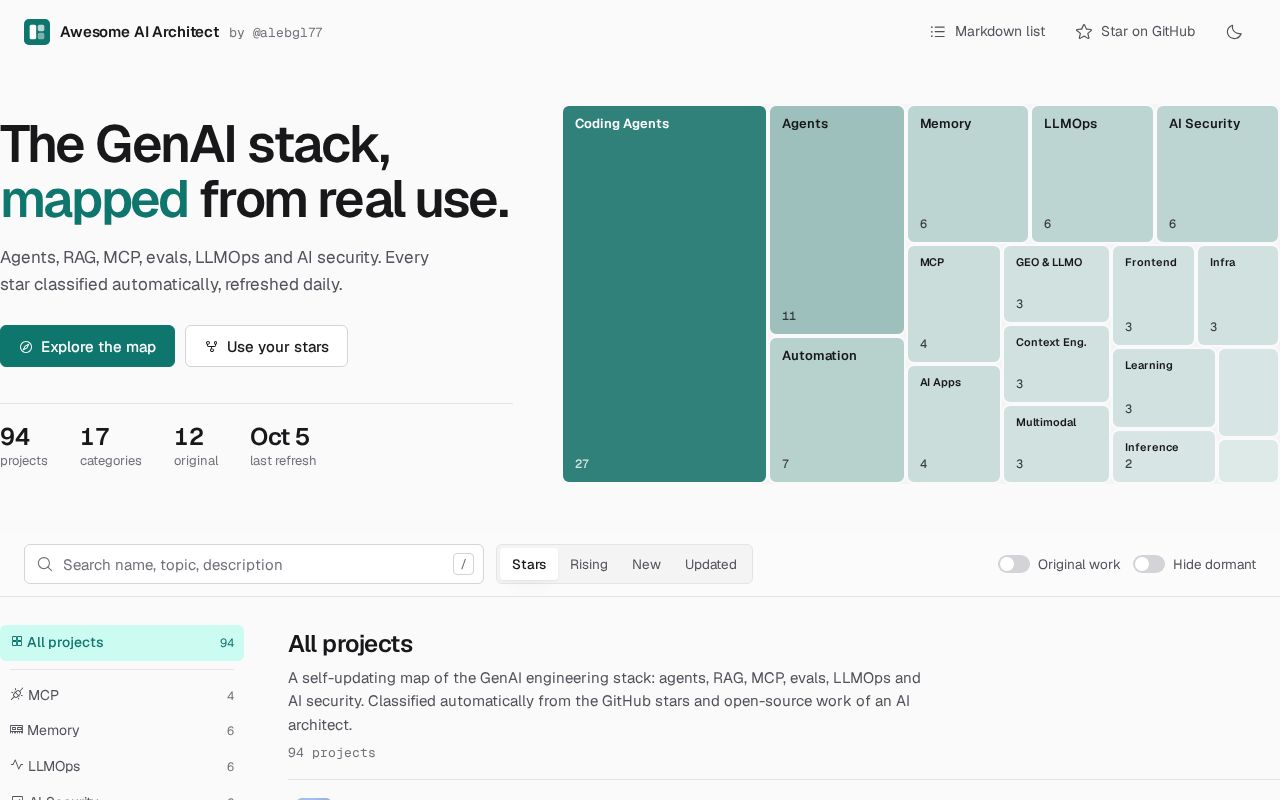
Task: Click the MCP plug icon in the sidebar
Action: coord(17,694)
